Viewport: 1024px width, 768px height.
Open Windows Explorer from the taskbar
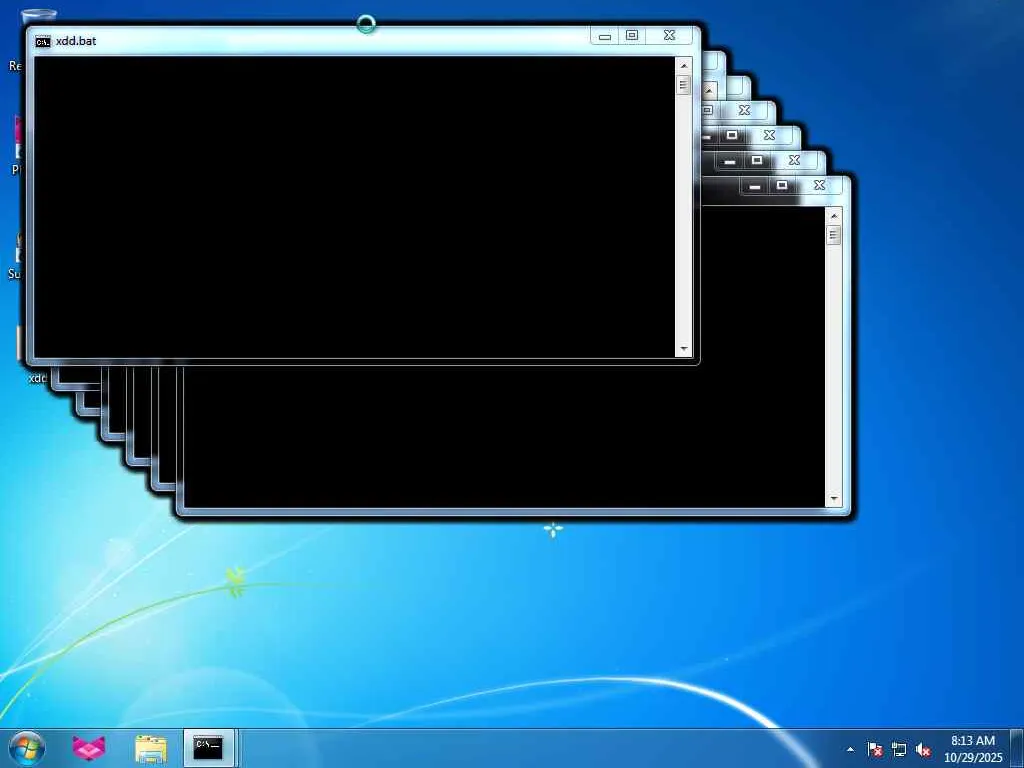(x=151, y=748)
